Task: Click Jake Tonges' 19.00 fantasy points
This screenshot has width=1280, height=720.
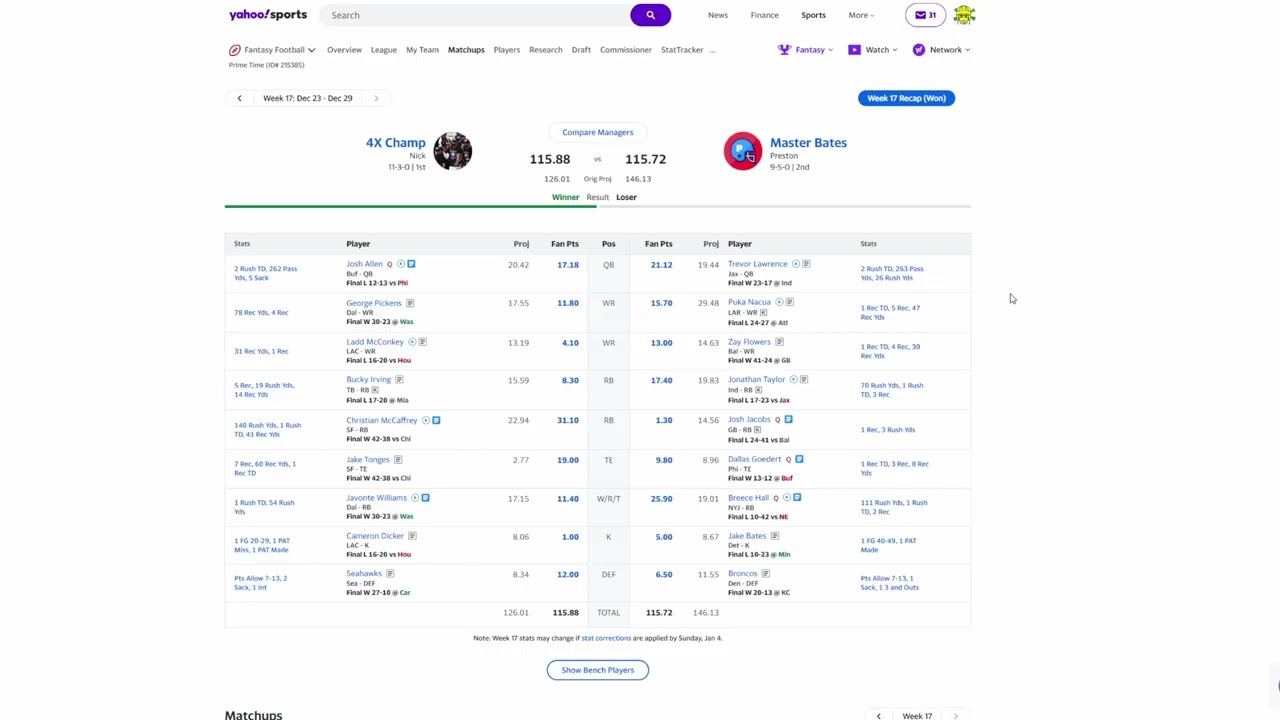Action: [567, 460]
